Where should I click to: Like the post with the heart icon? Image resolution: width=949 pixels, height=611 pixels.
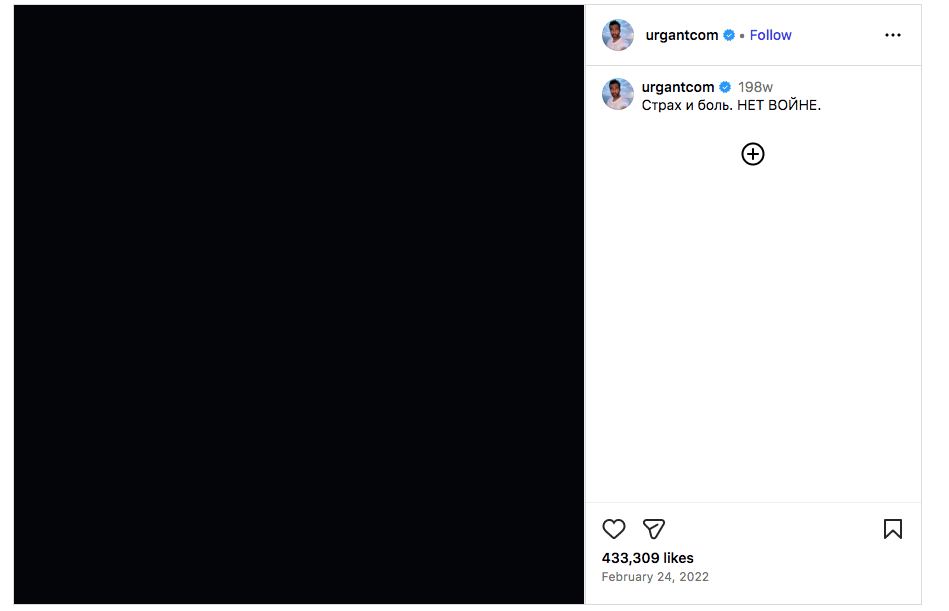click(614, 529)
